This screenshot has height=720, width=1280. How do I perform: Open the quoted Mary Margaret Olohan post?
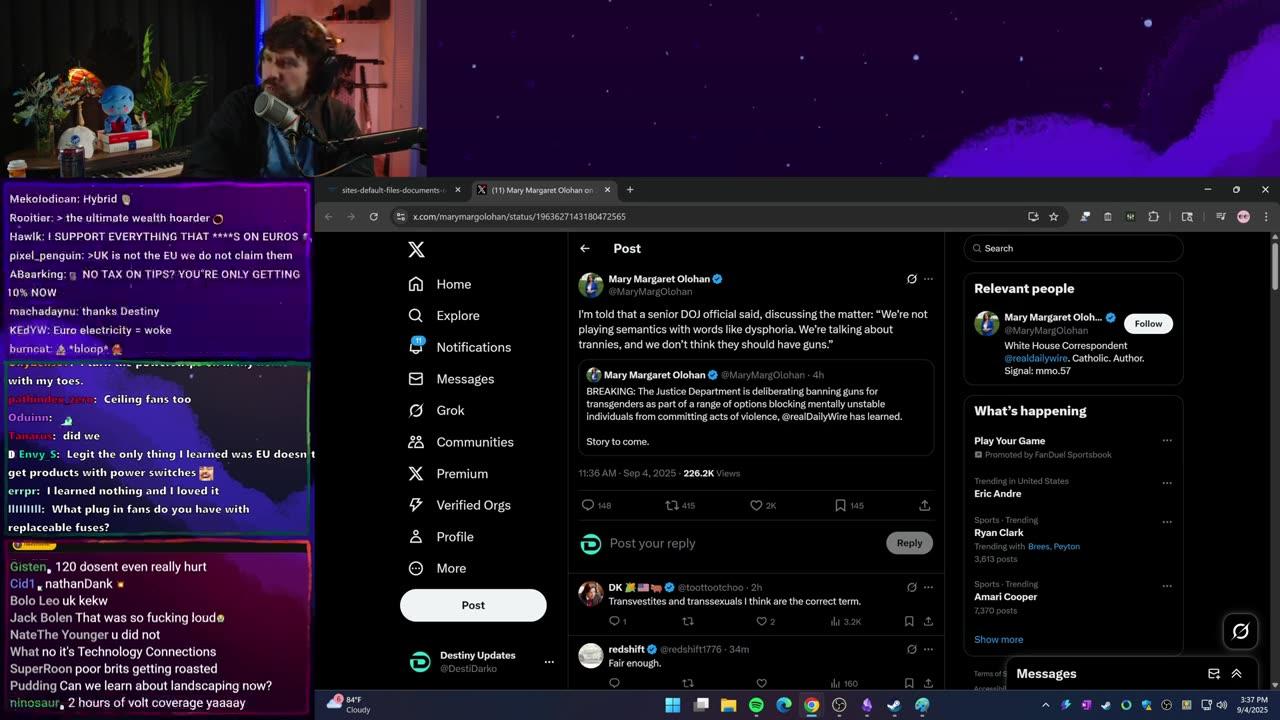pos(756,408)
